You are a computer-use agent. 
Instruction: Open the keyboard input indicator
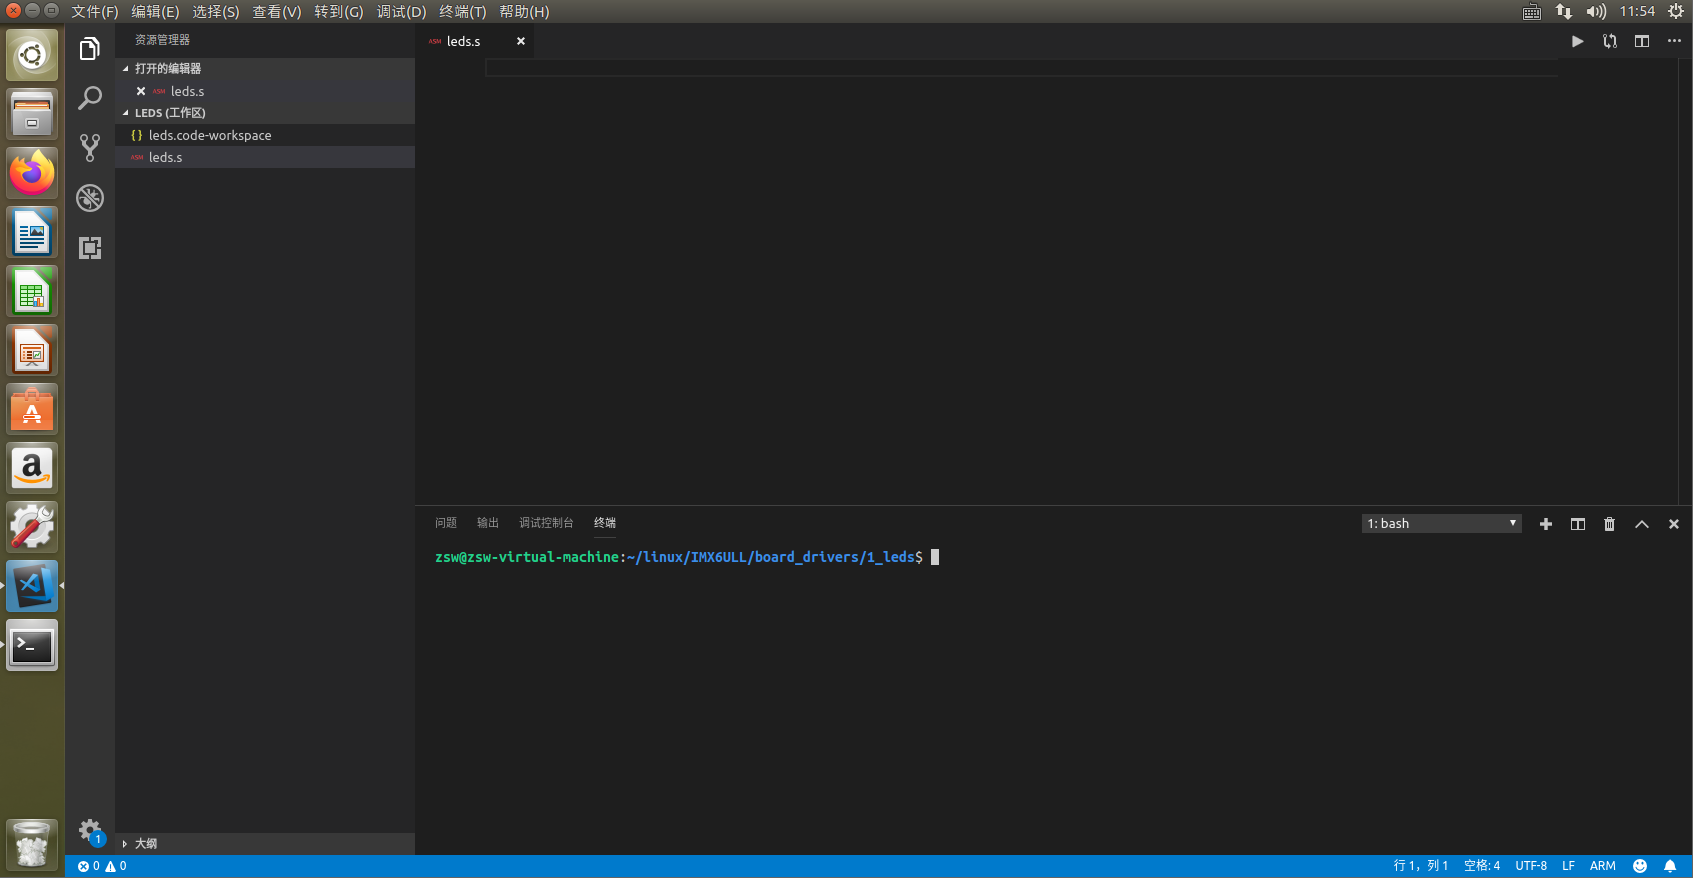click(x=1532, y=12)
